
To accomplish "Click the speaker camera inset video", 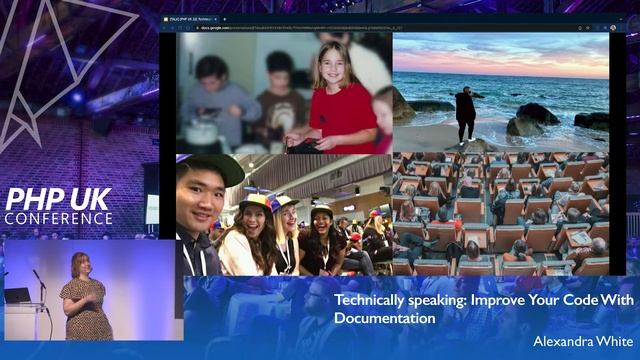I will coord(93,290).
